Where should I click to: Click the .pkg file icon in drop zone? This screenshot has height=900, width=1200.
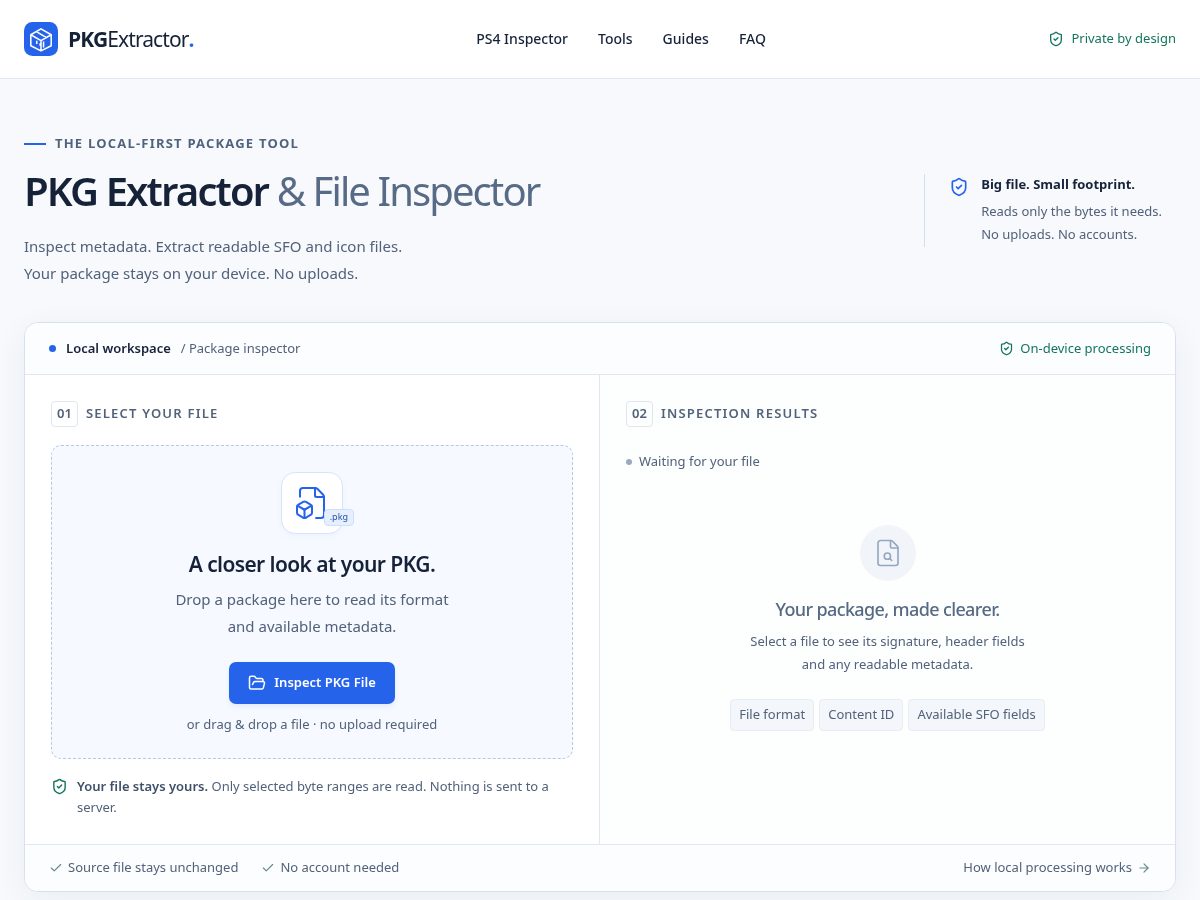click(x=312, y=503)
